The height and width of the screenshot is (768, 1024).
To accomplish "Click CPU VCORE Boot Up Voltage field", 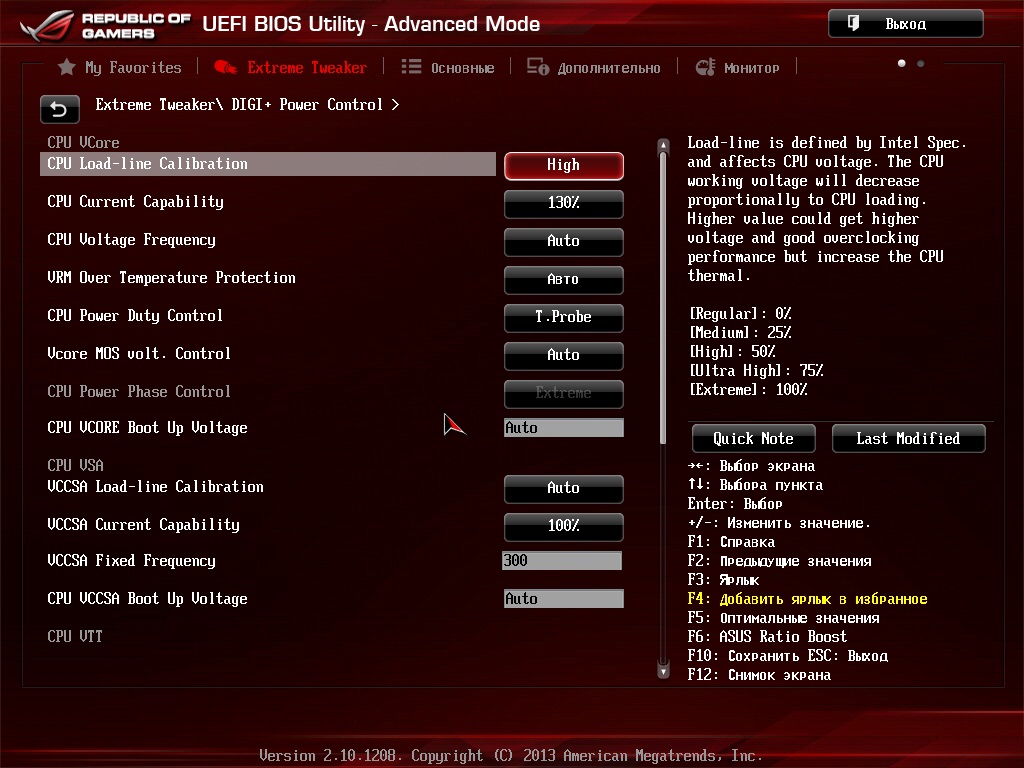I will 564,428.
